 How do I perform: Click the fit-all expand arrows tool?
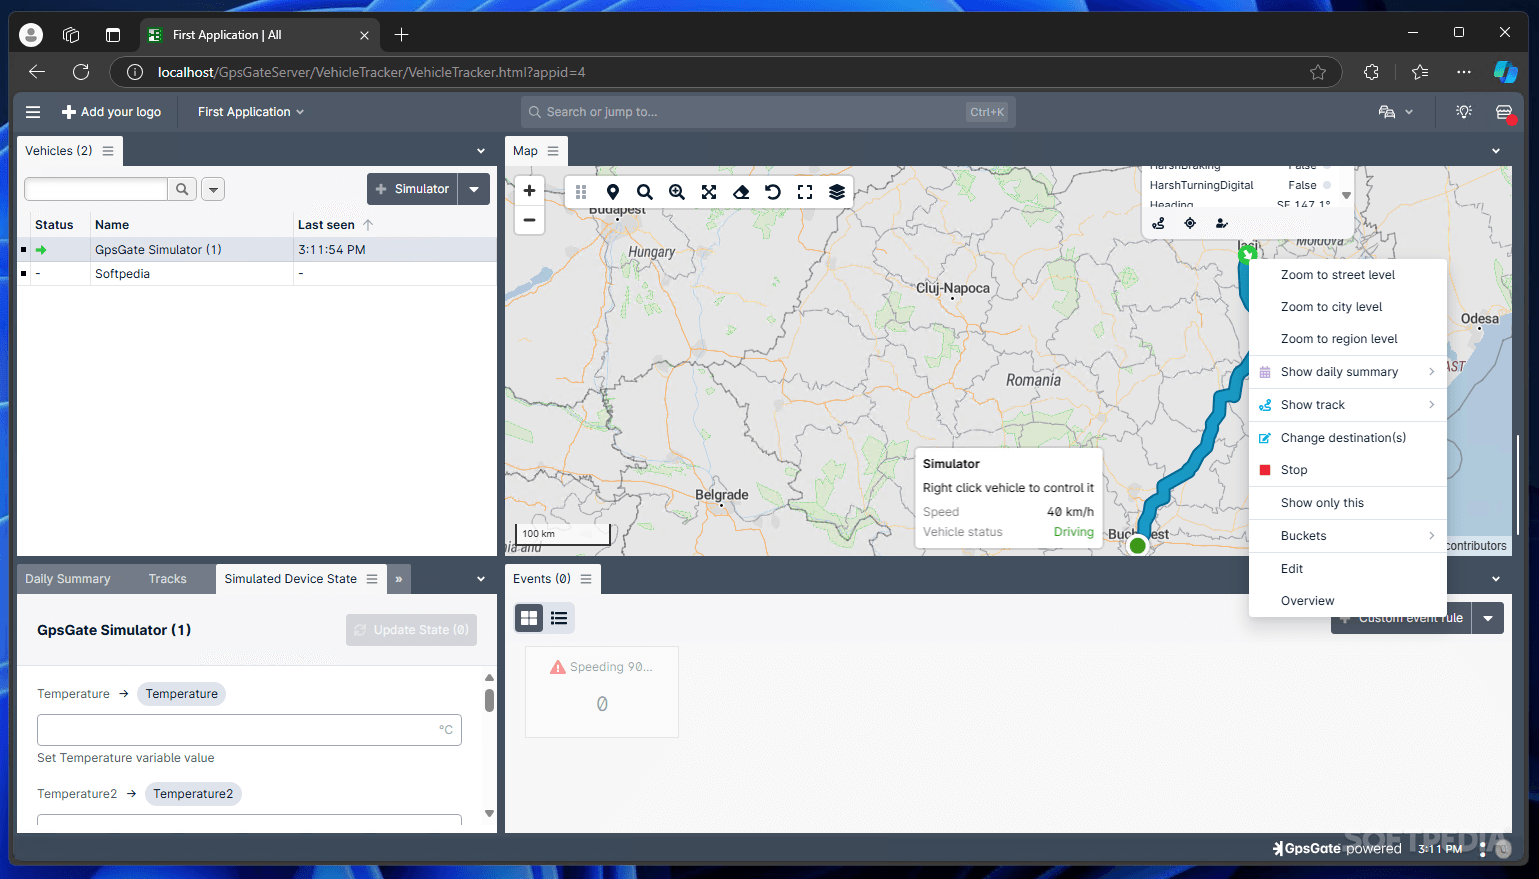tap(709, 192)
